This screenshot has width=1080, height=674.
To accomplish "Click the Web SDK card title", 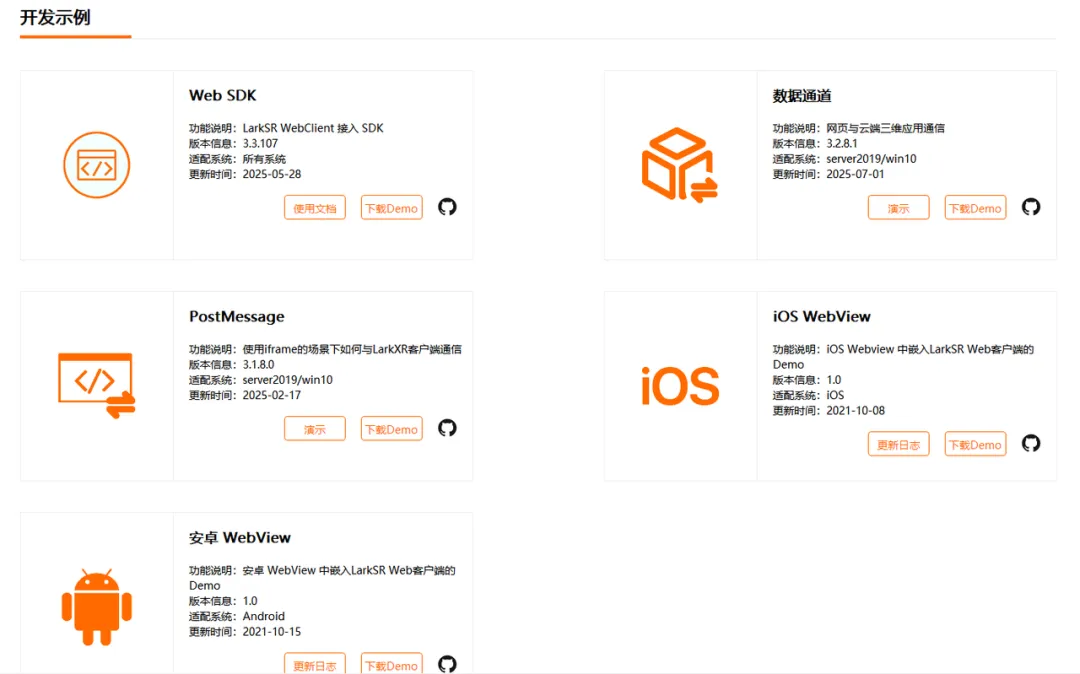I will [x=222, y=96].
